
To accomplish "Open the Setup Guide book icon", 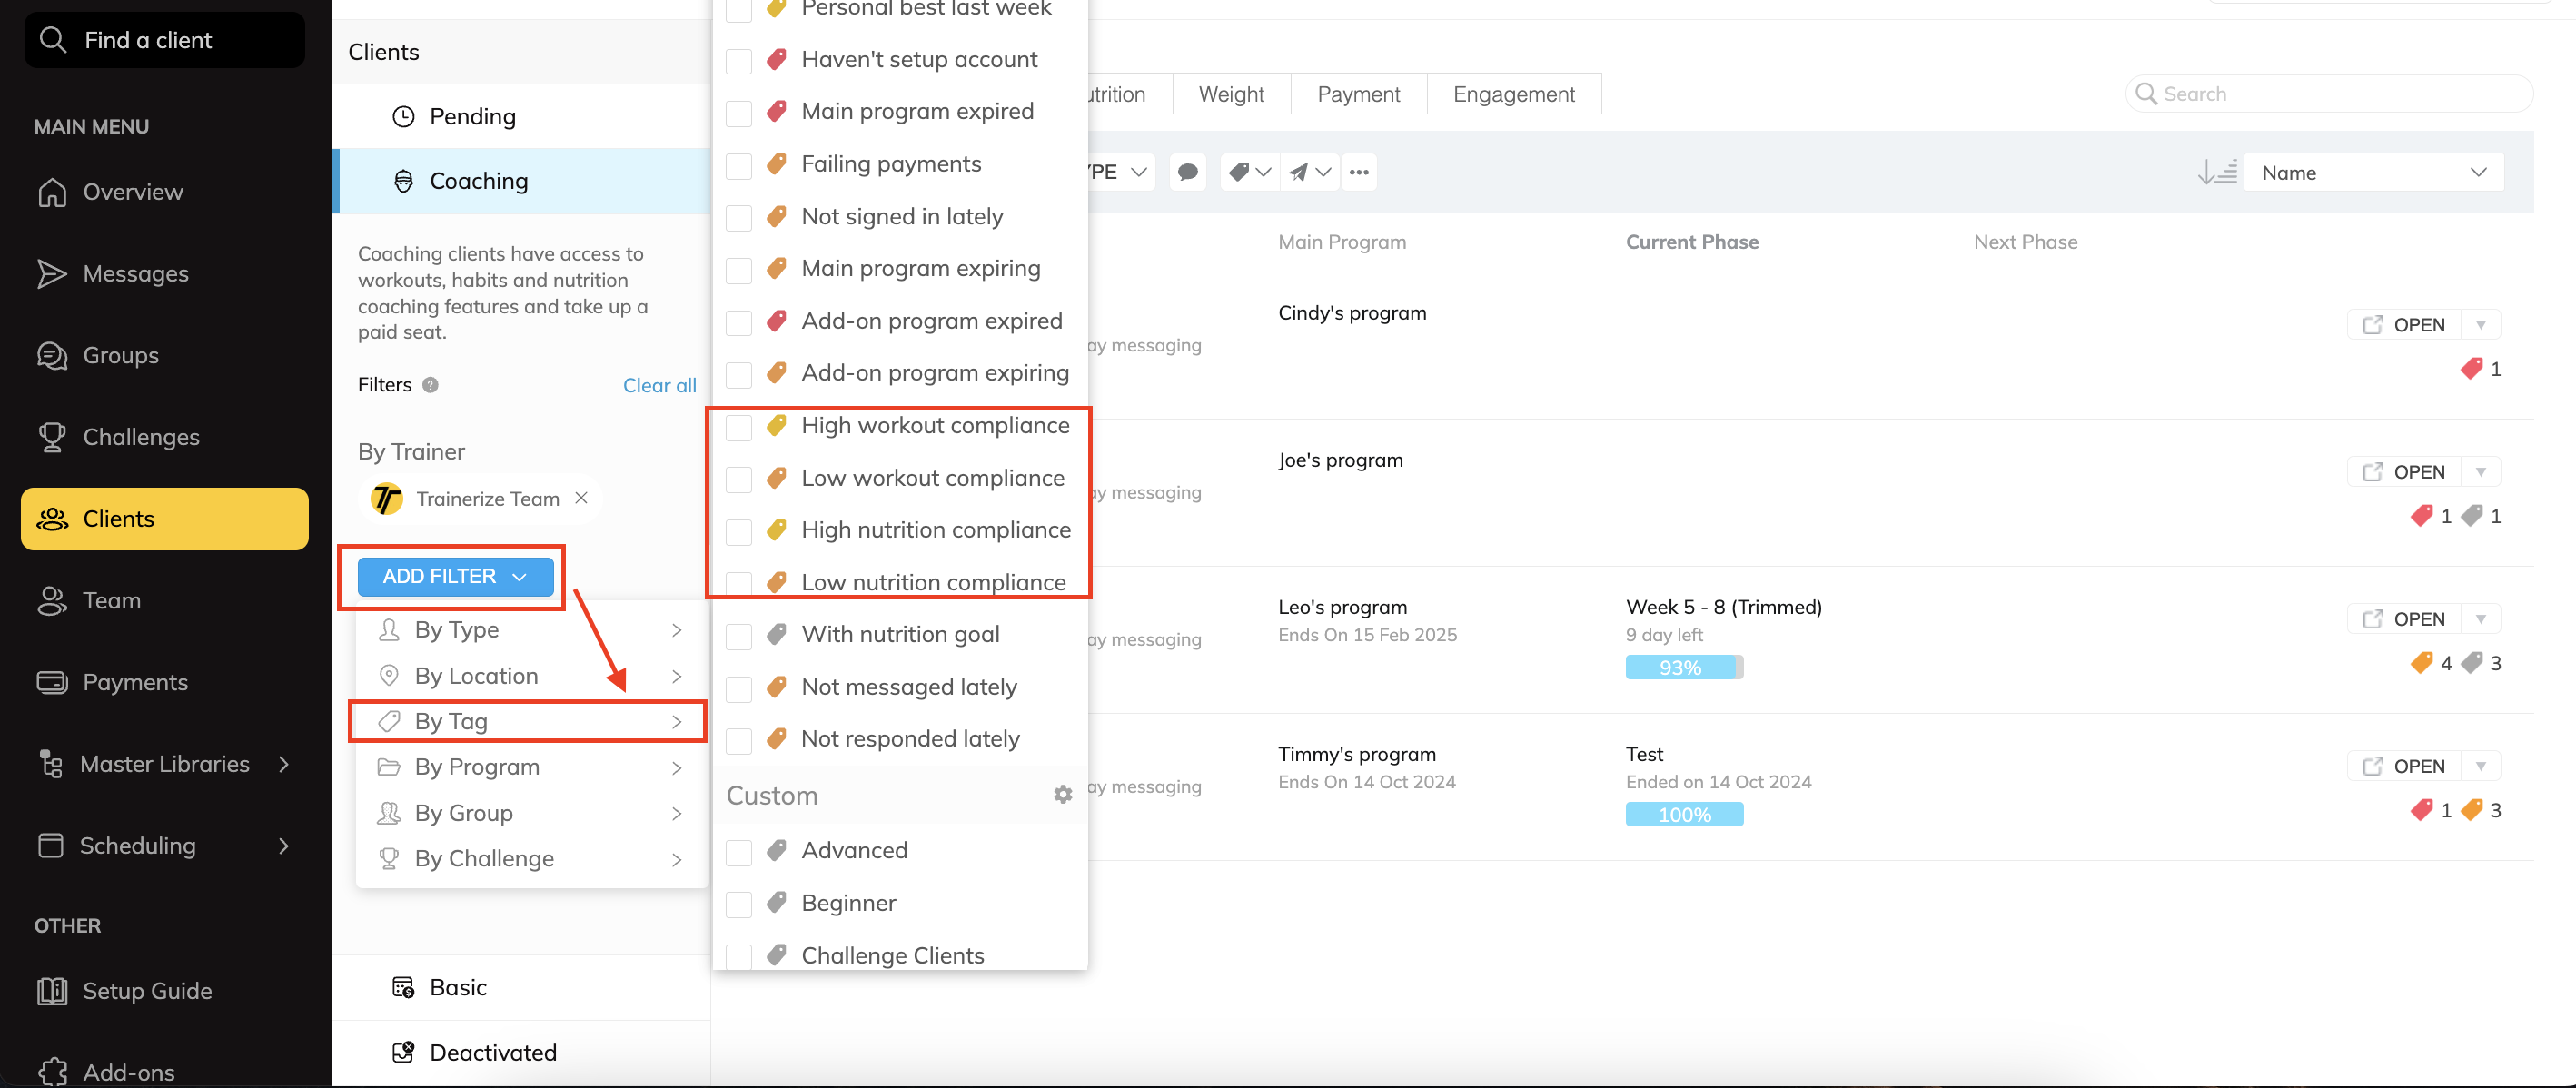I will (x=52, y=991).
